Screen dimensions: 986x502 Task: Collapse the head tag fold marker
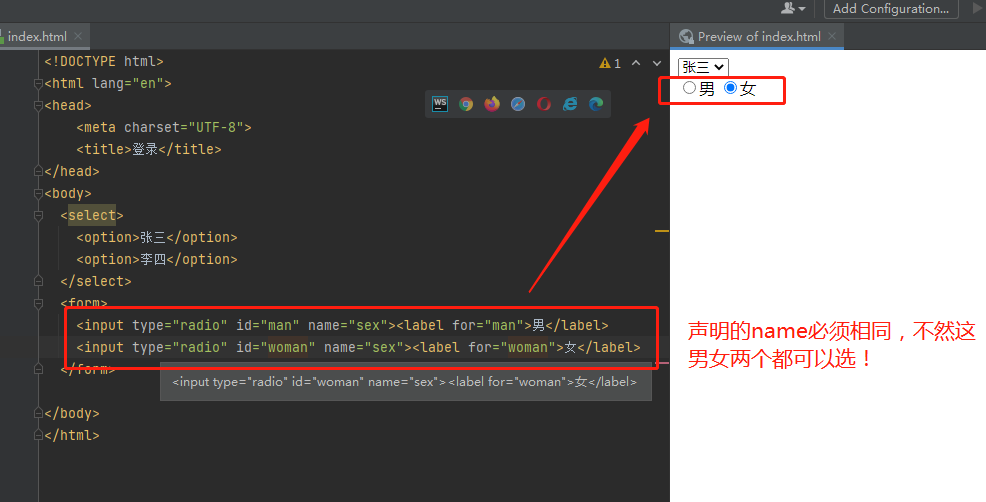tap(38, 105)
